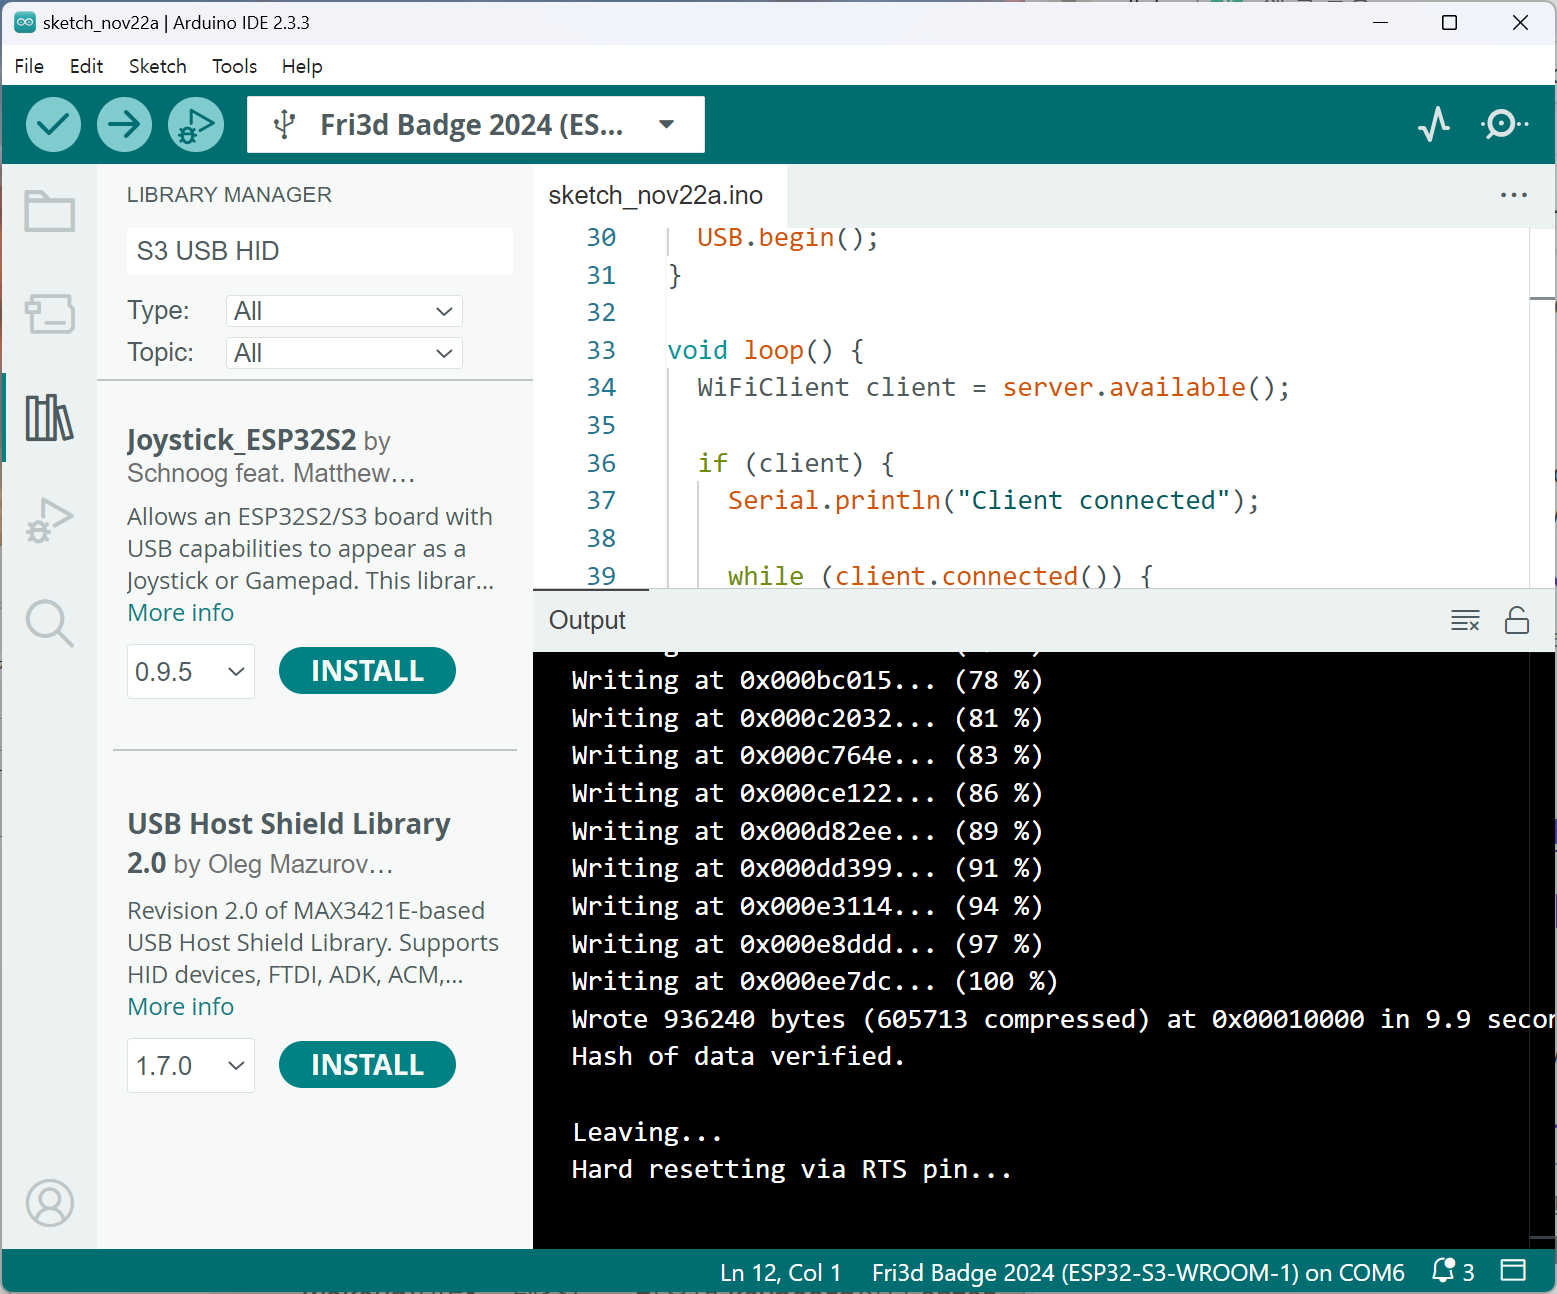1557x1294 pixels.
Task: Clear the Output panel
Action: [x=1465, y=620]
